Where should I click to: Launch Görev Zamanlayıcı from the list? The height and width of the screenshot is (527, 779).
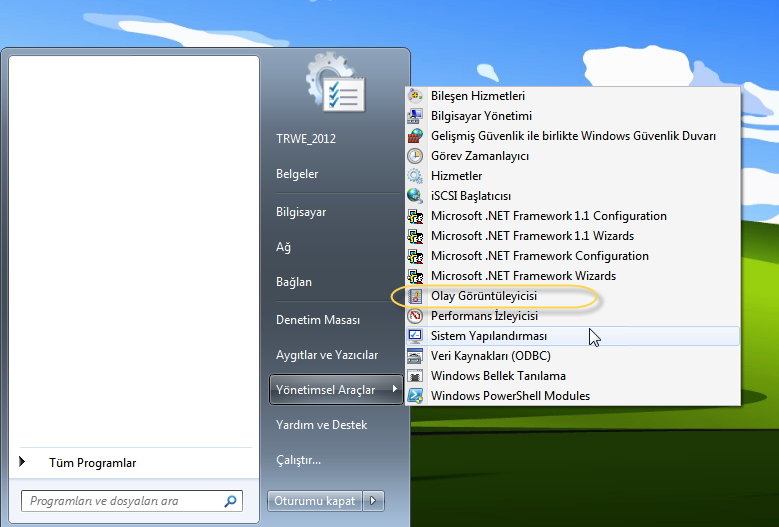[x=573, y=156]
